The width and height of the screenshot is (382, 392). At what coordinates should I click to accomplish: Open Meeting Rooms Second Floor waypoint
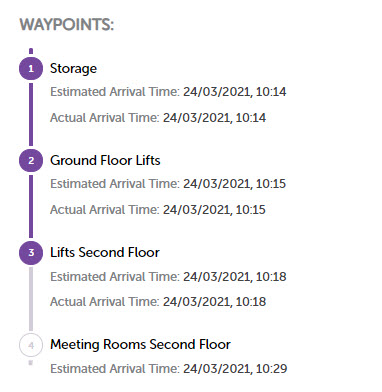tap(140, 345)
